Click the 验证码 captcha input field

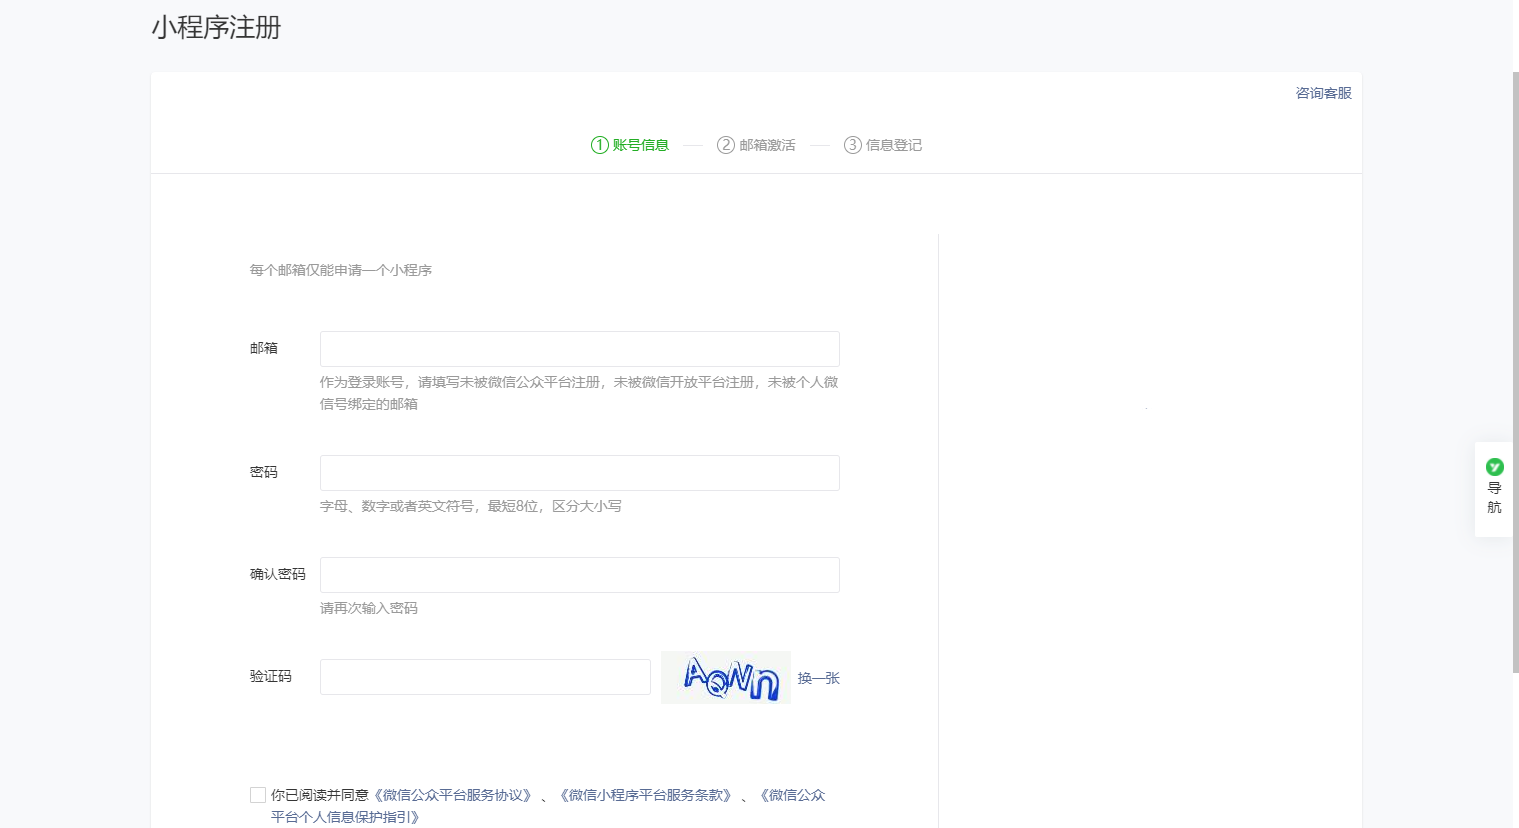pos(485,677)
